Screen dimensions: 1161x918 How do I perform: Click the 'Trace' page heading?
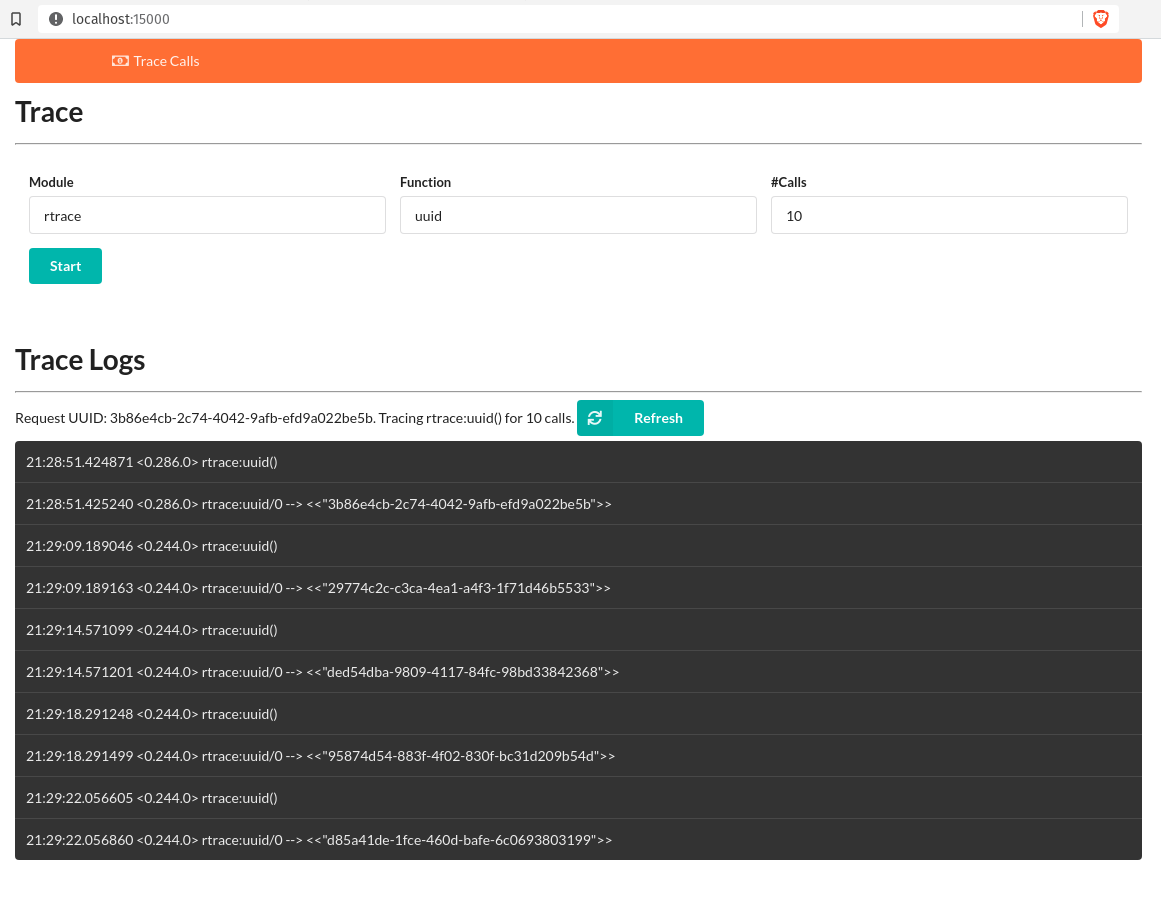pyautogui.click(x=48, y=112)
